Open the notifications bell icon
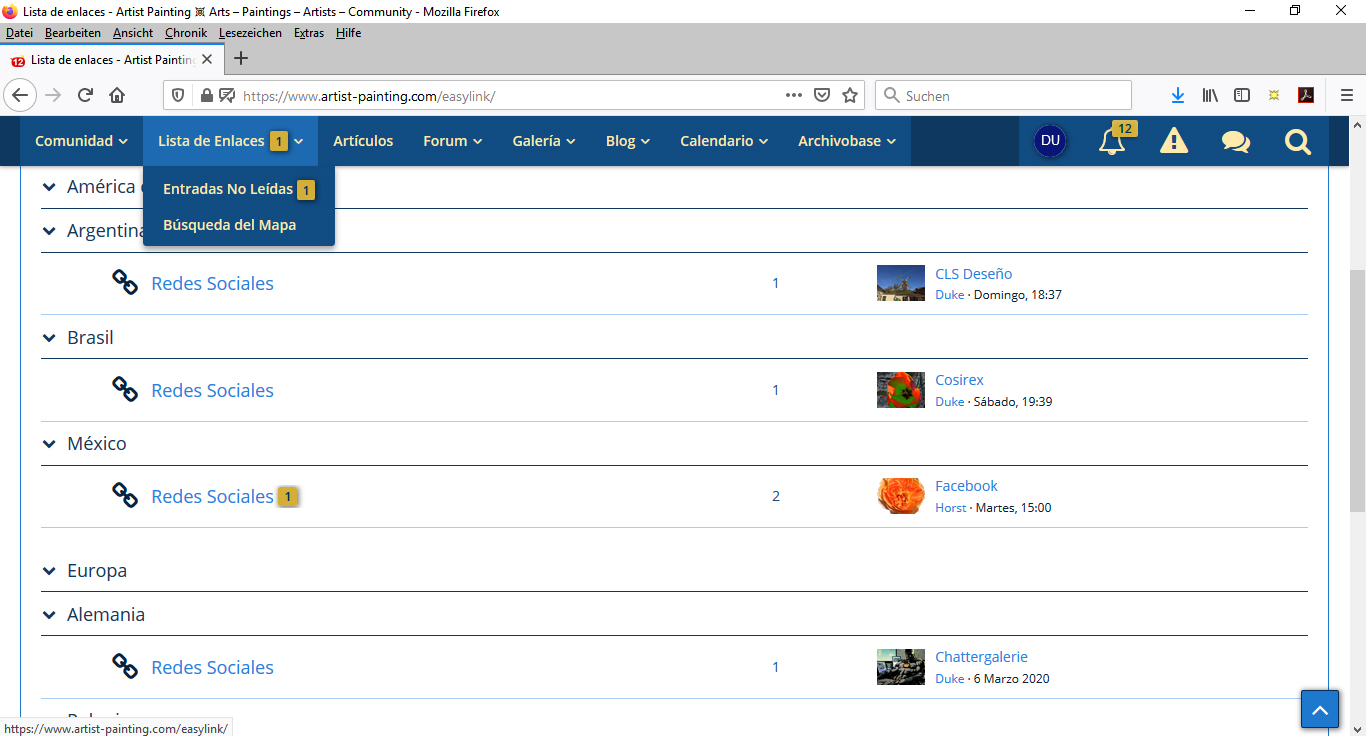This screenshot has height=736, width=1366. 1111,142
